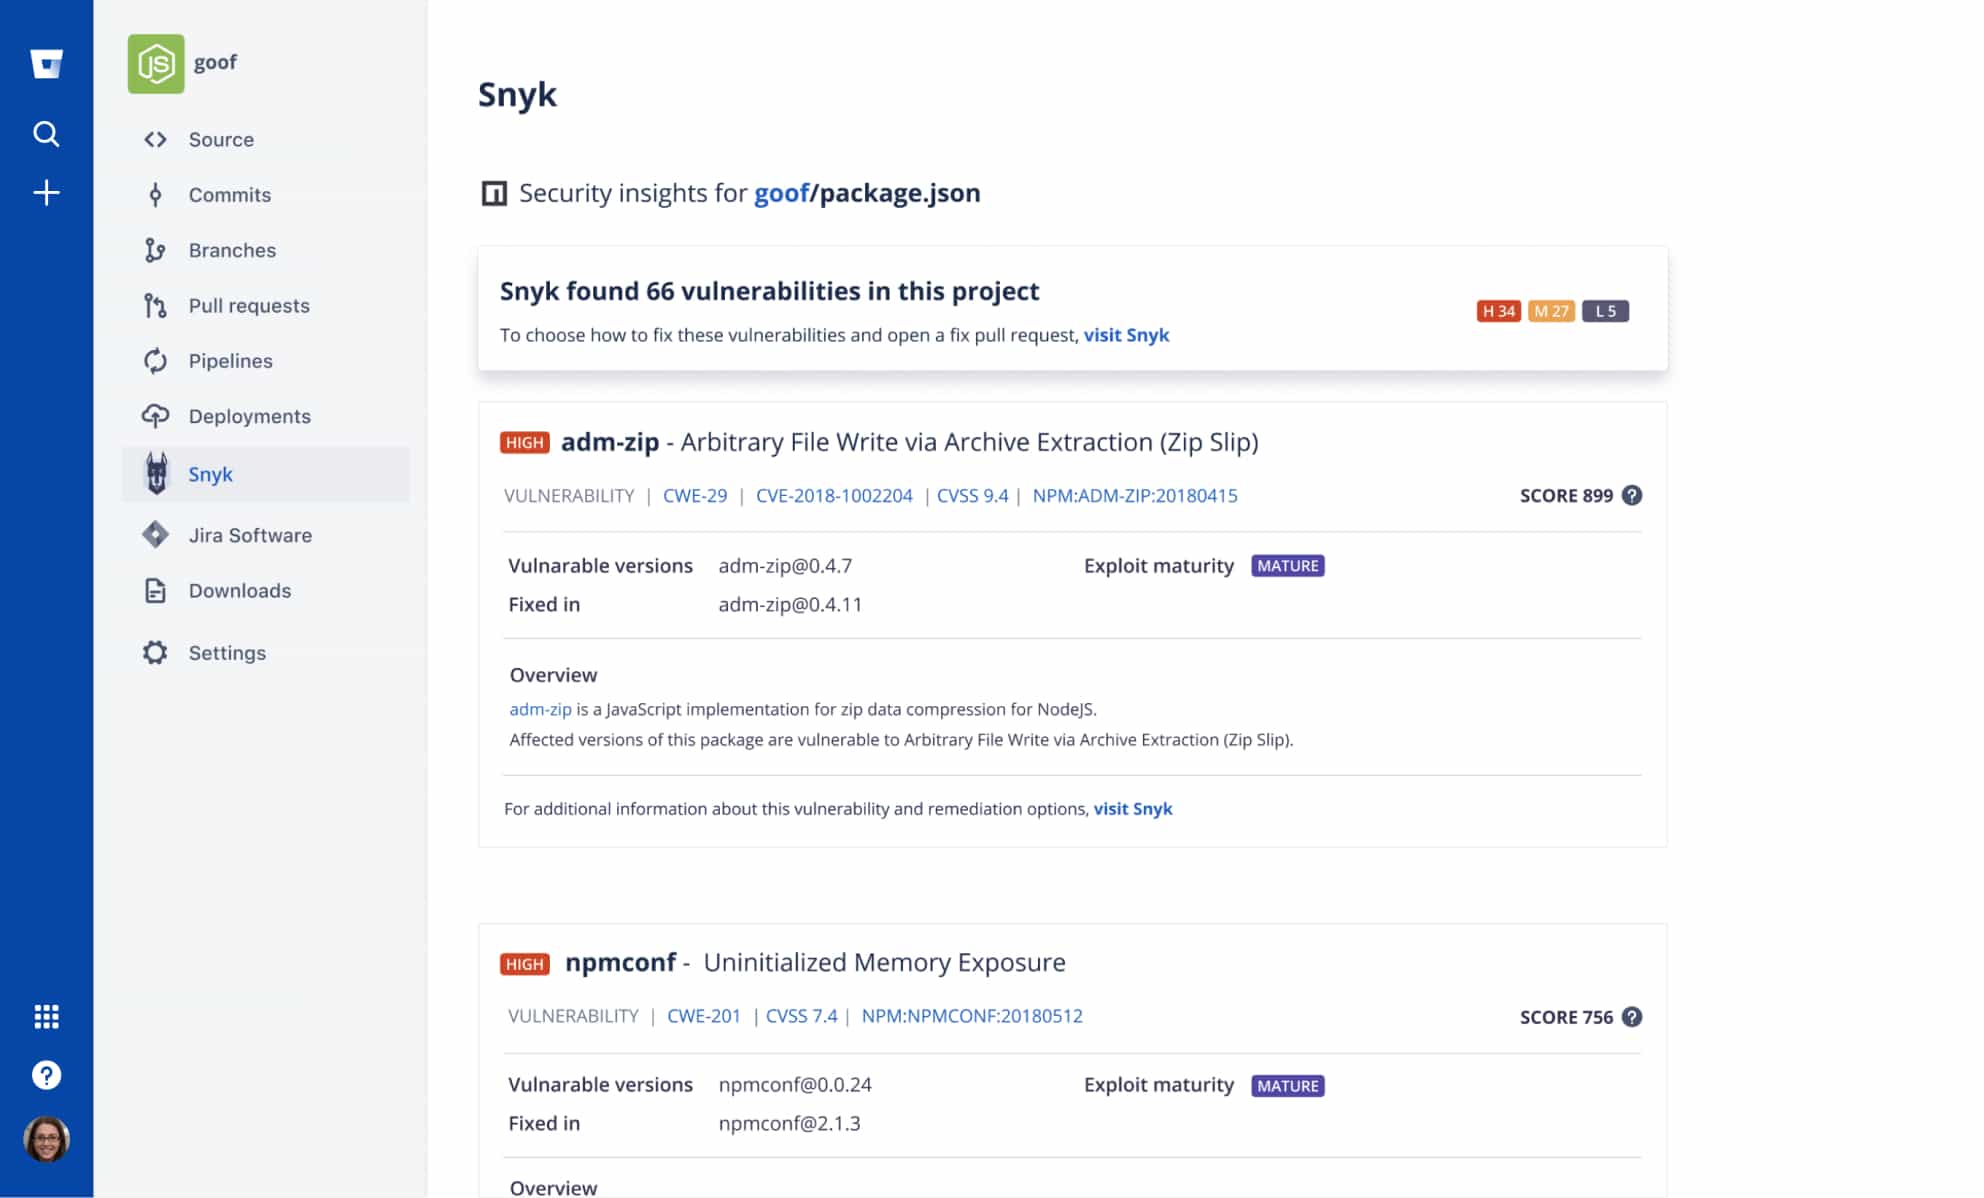Toggle the H34 high severity filter

1498,310
